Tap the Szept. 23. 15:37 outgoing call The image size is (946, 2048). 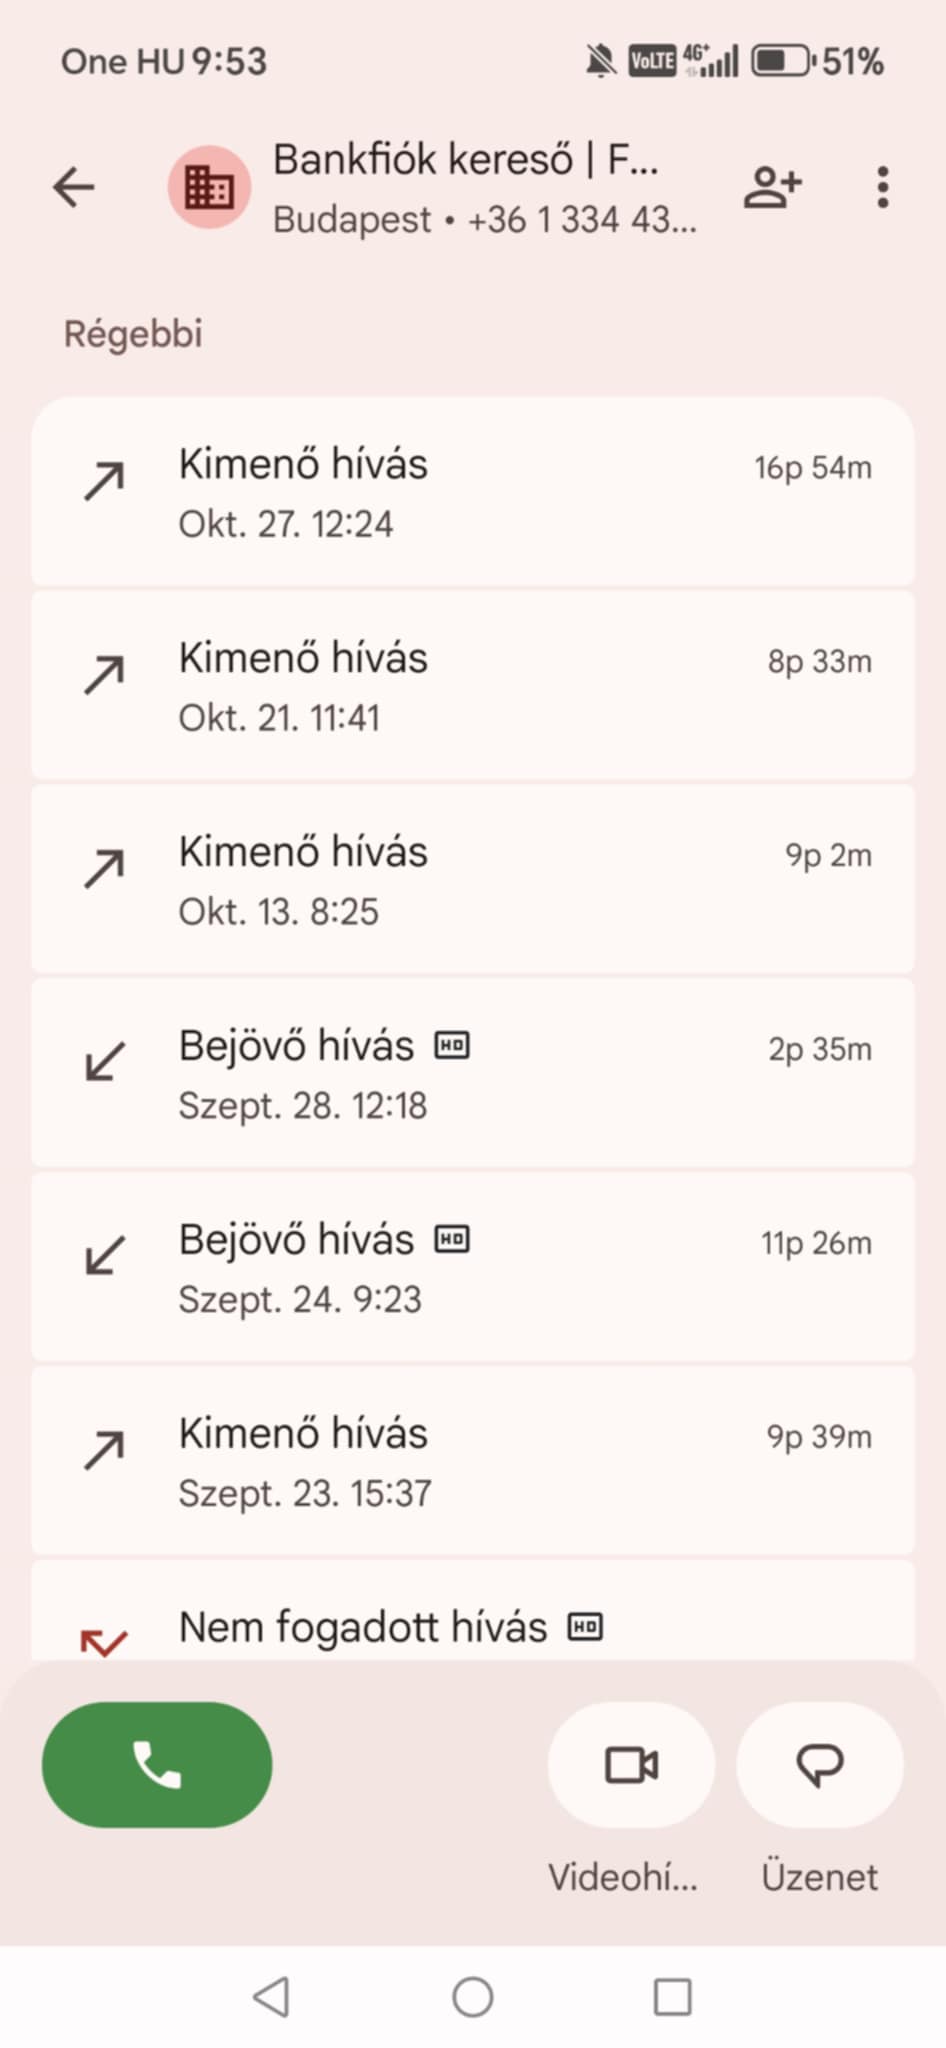click(473, 1462)
